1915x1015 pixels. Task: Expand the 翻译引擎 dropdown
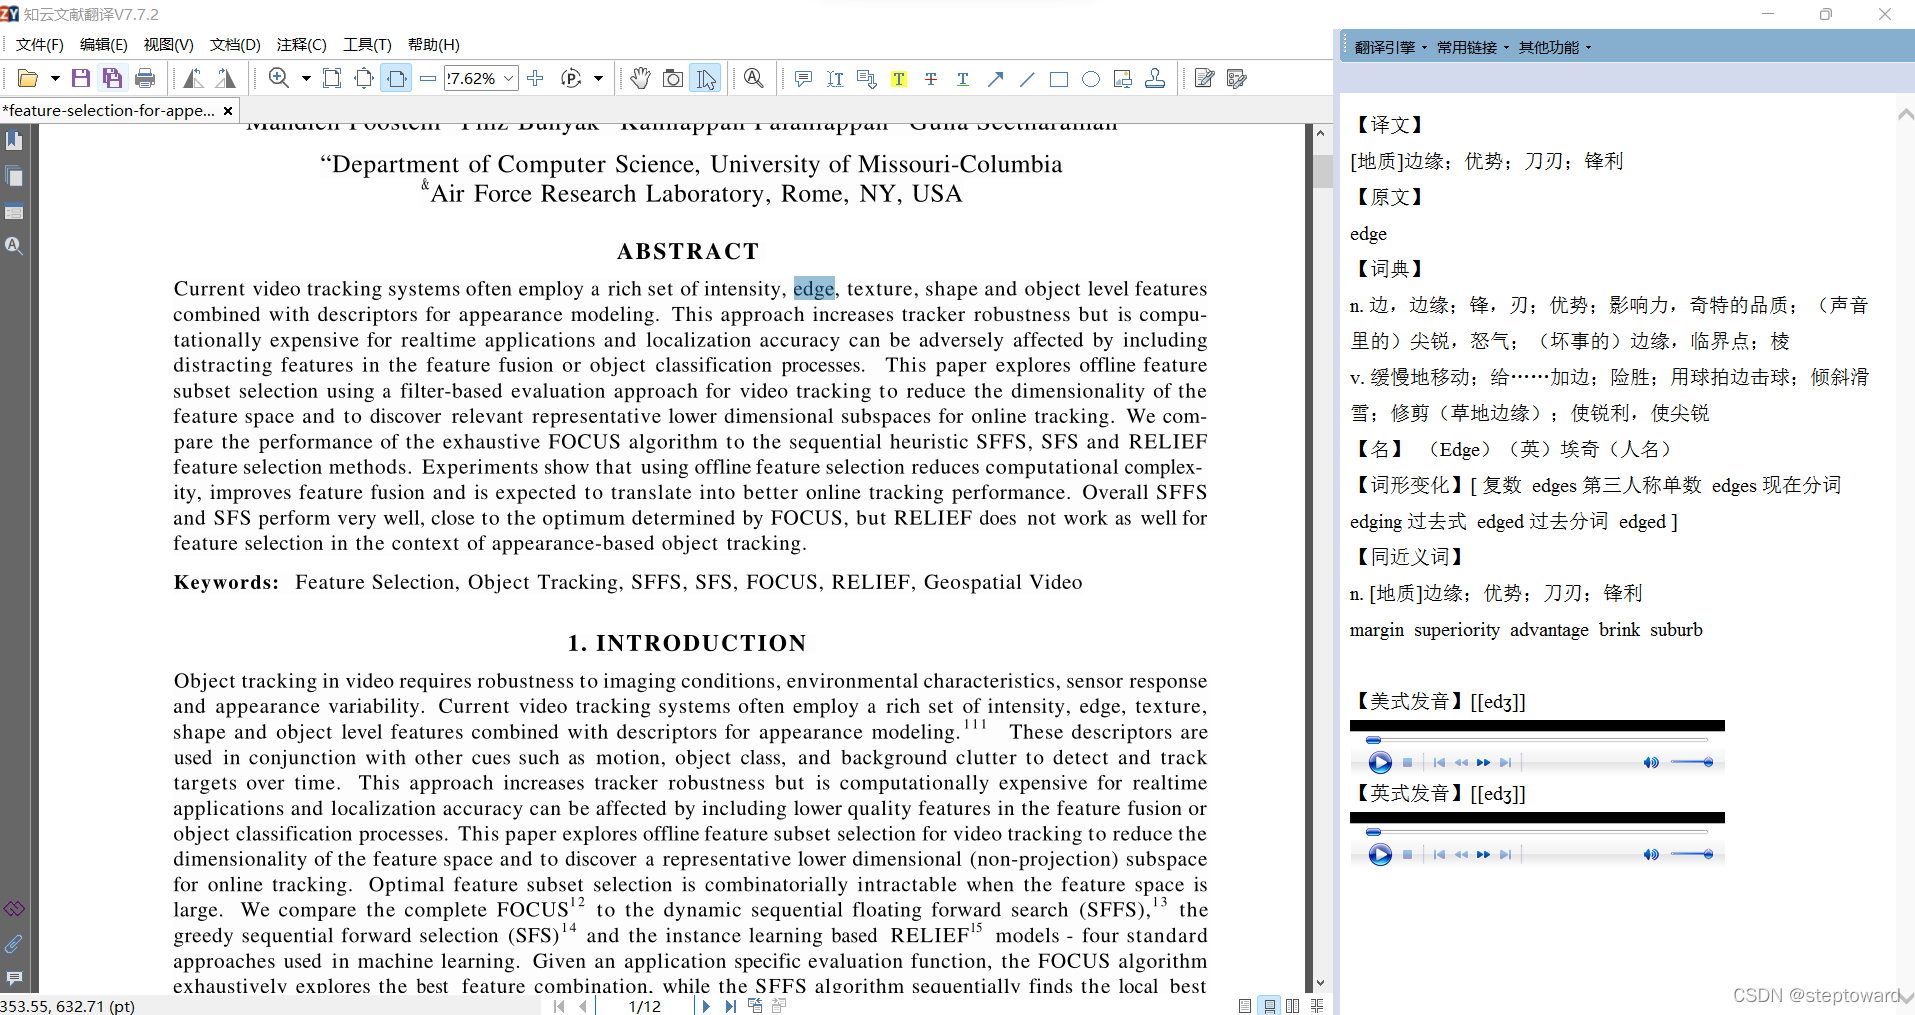coord(1391,47)
